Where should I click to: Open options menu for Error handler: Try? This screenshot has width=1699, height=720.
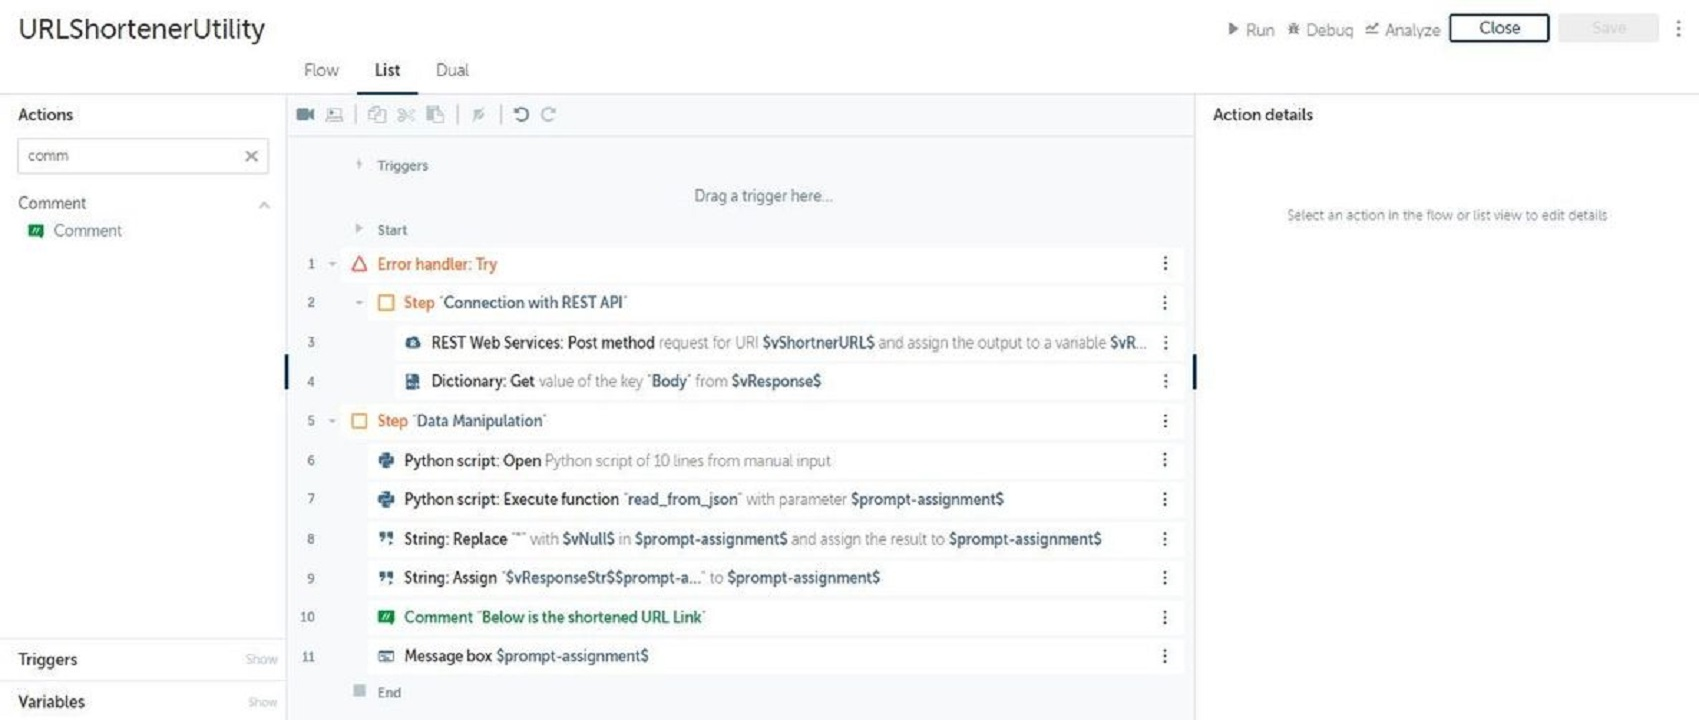tap(1165, 263)
